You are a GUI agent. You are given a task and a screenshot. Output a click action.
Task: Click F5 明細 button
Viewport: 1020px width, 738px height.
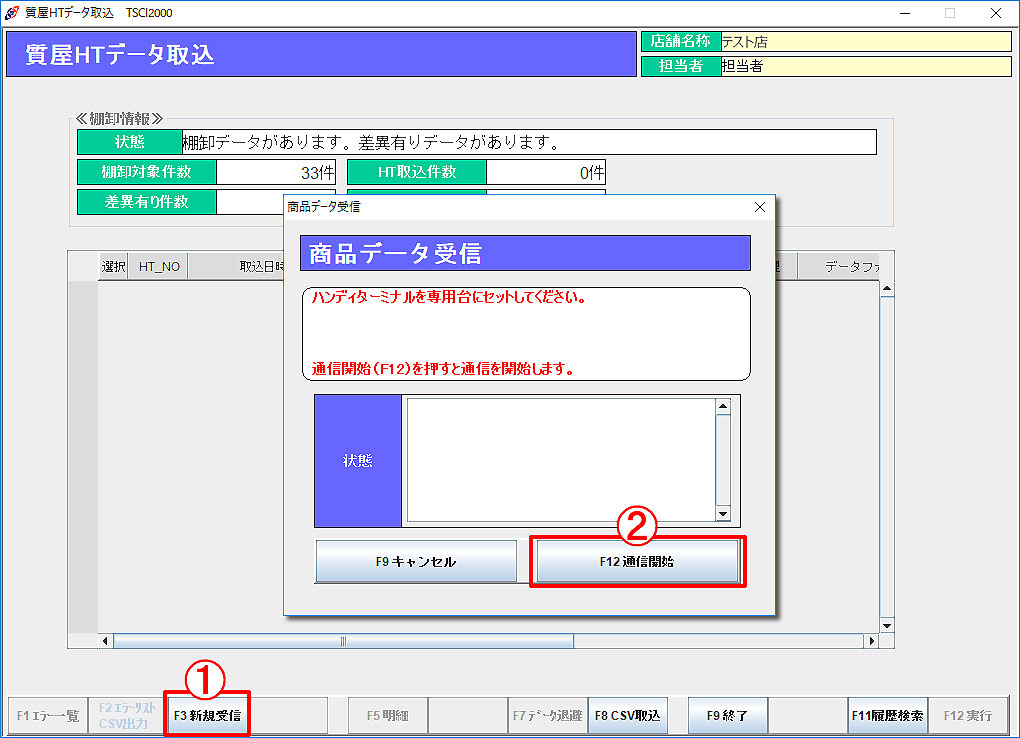point(388,715)
